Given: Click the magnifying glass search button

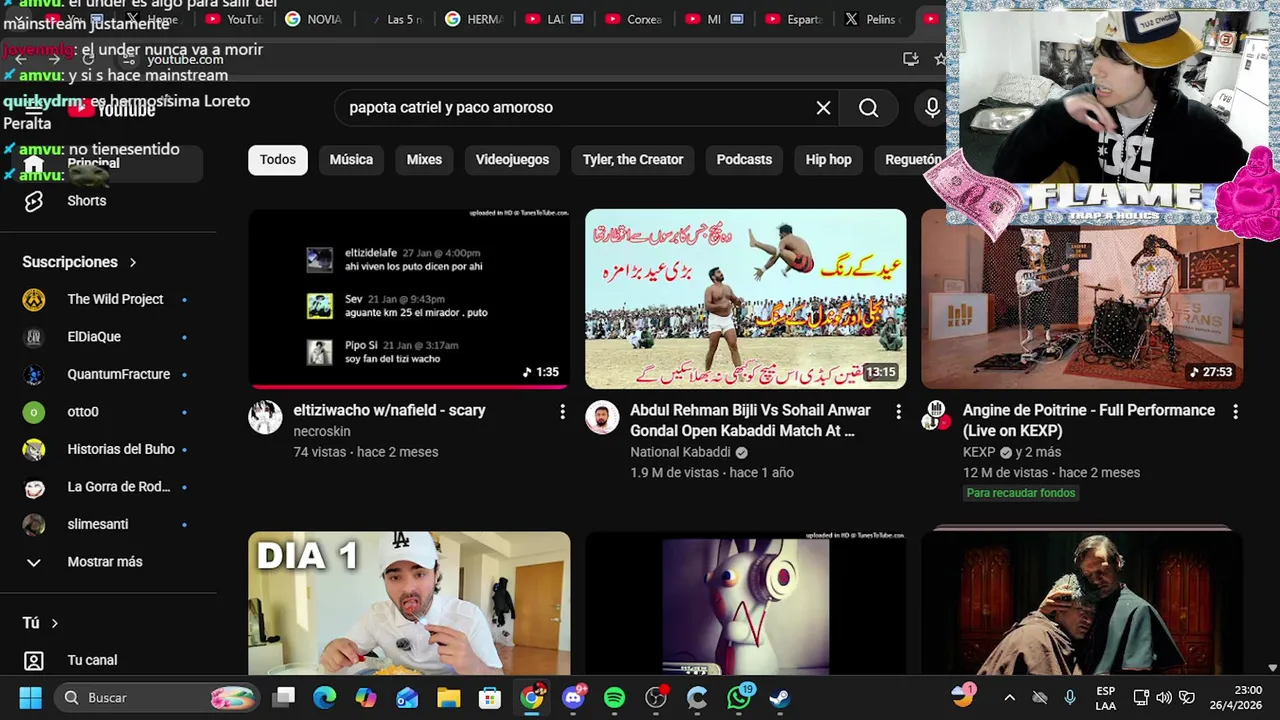Looking at the screenshot, I should (x=868, y=108).
